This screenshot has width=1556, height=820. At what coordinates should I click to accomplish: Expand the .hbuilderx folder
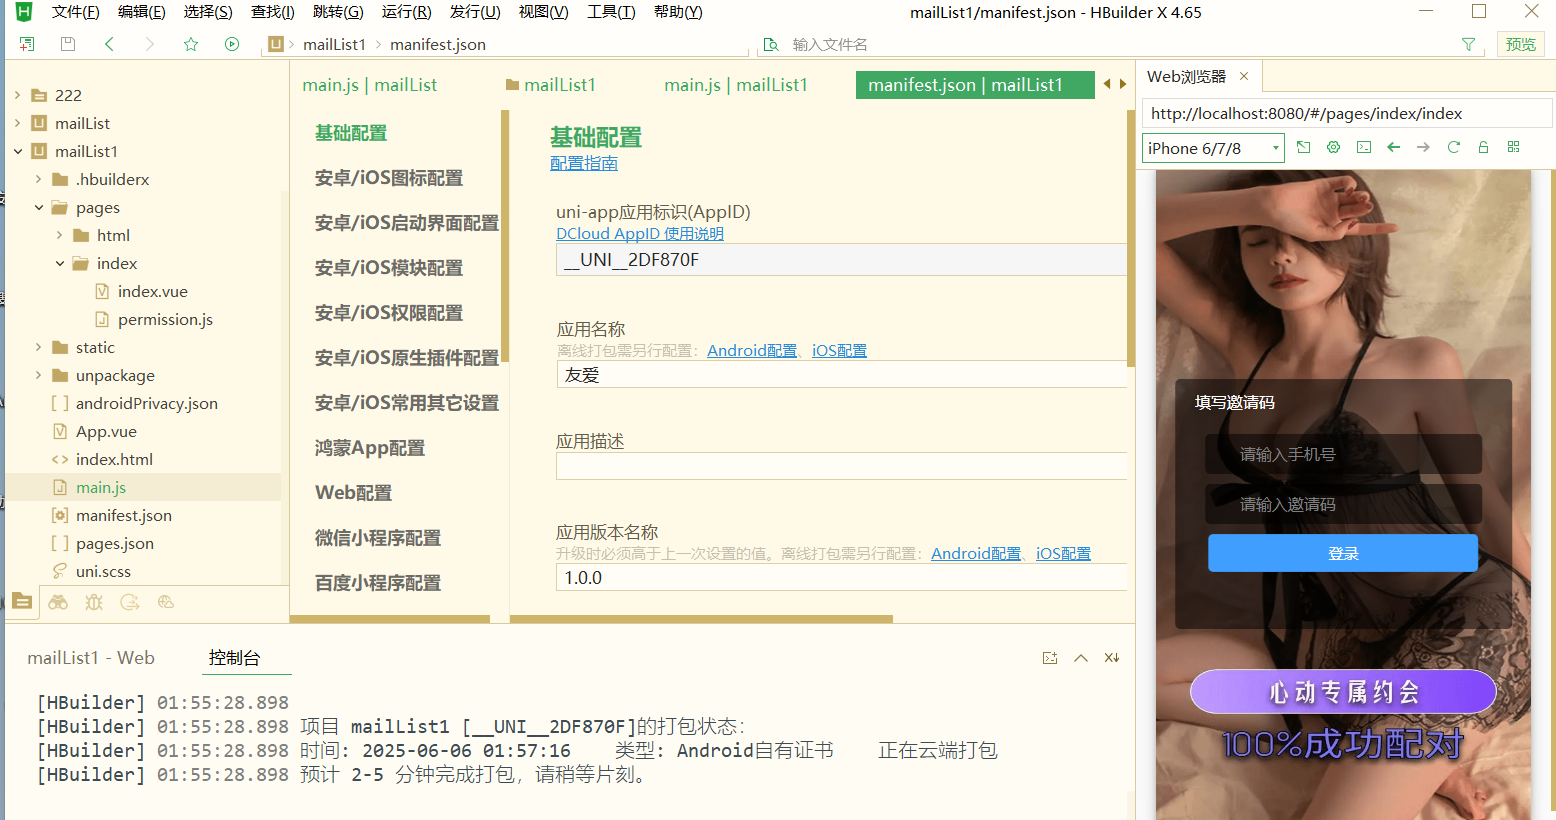coord(39,179)
